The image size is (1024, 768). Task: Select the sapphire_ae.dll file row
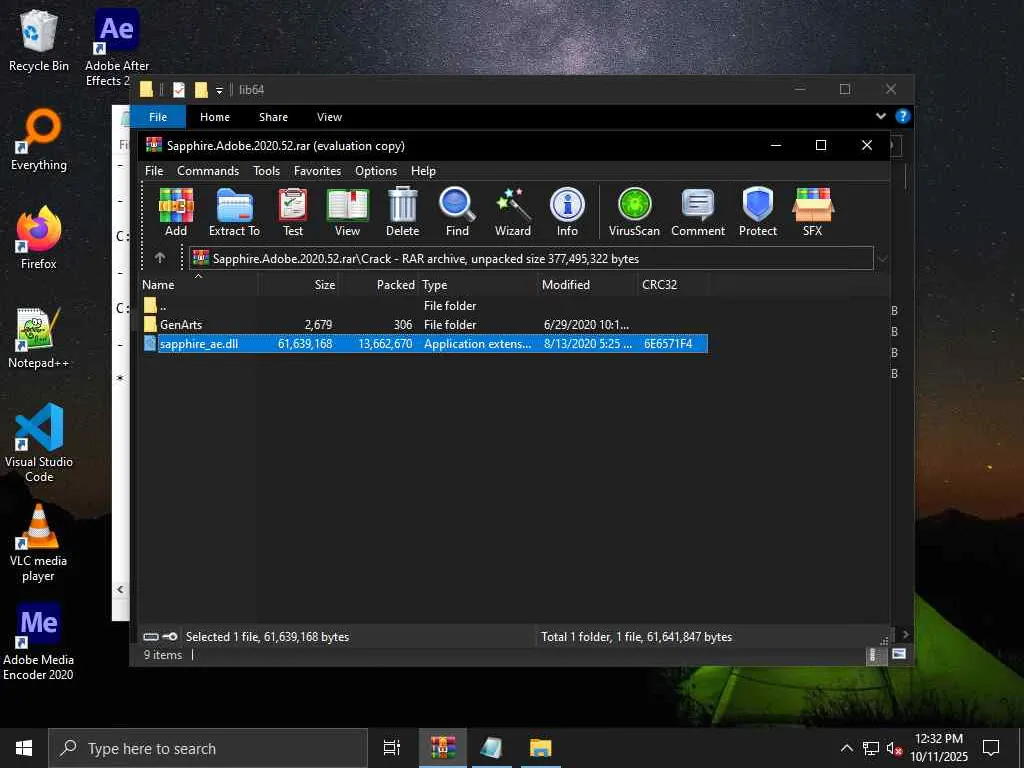pyautogui.click(x=424, y=344)
